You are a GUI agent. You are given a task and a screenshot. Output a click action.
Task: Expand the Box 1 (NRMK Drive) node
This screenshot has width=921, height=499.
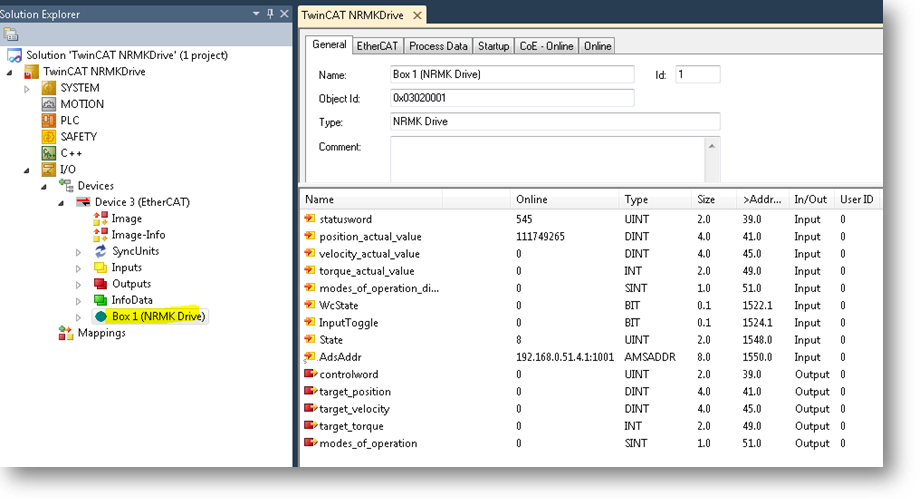(78, 317)
